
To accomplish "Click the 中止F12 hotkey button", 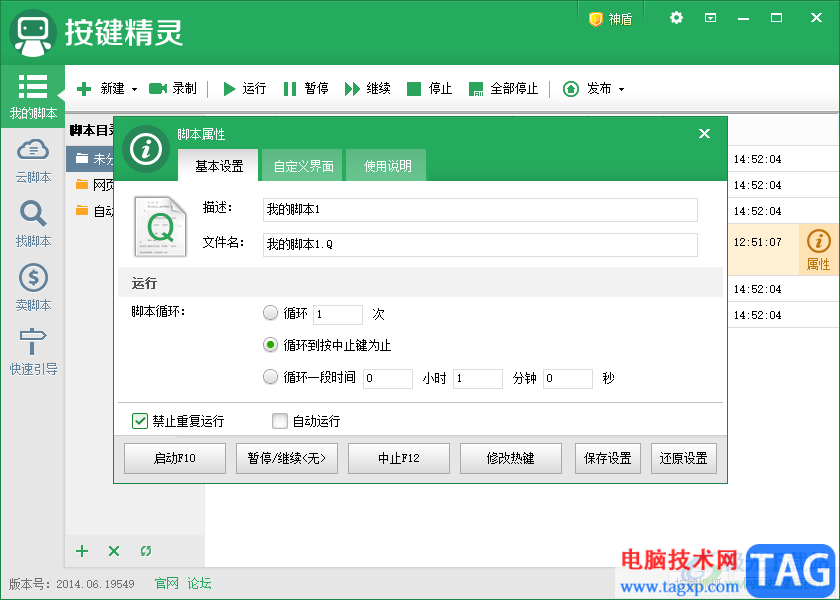I will 399,458.
